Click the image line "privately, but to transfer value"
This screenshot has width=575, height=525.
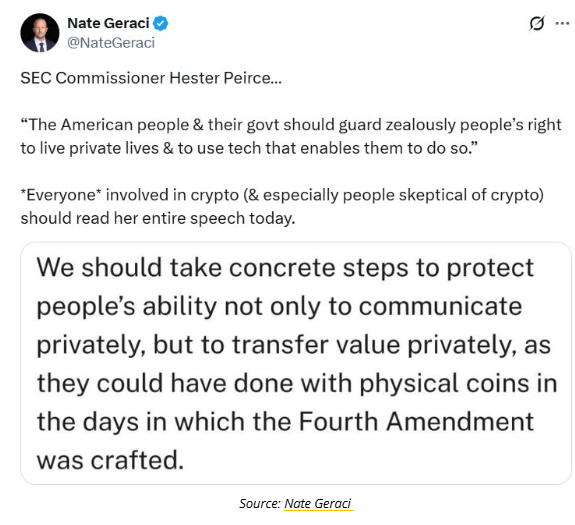[294, 346]
